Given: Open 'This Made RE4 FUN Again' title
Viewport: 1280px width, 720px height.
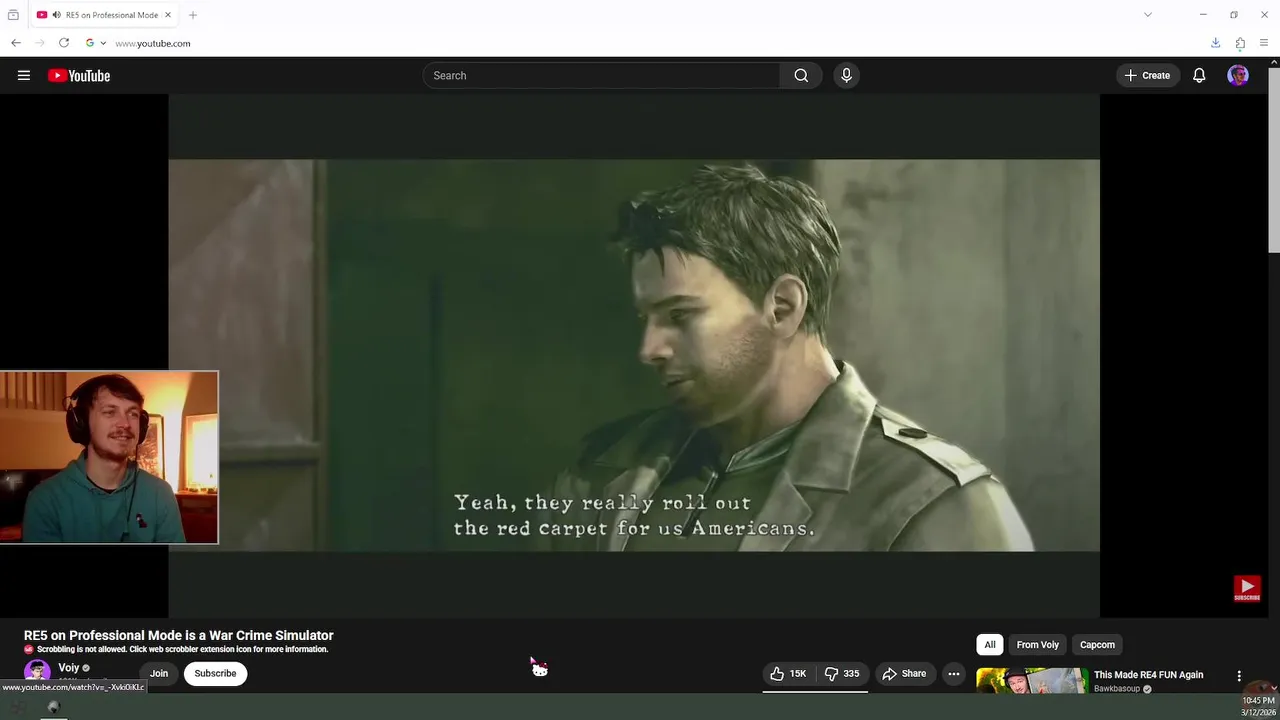Looking at the screenshot, I should [x=1148, y=674].
